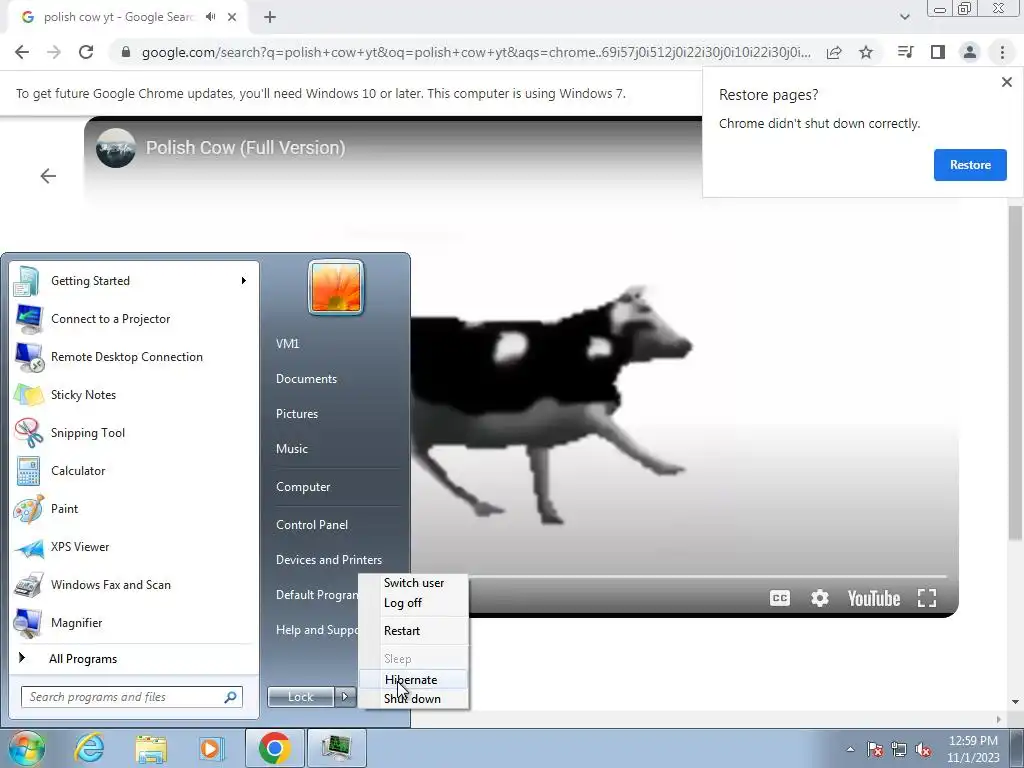This screenshot has height=768, width=1024.
Task: Open clock showing 12:59 PM
Action: tap(973, 749)
